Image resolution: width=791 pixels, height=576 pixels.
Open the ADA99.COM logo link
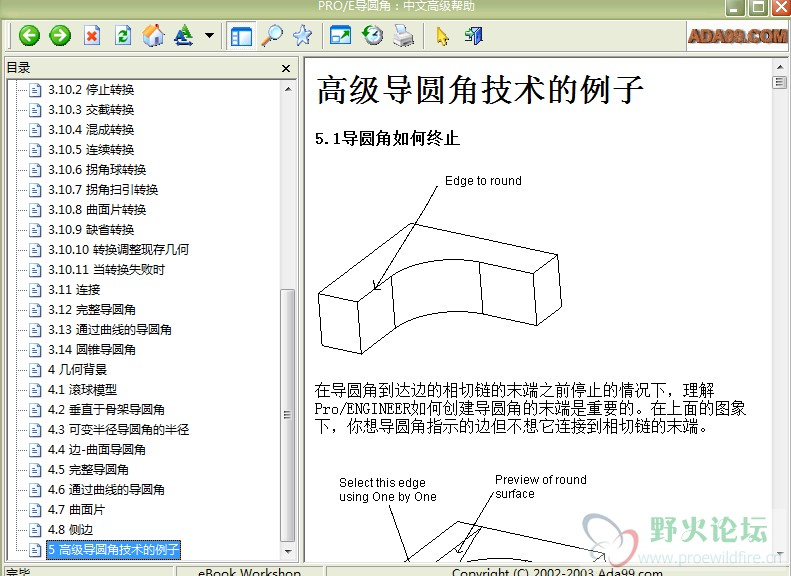pos(737,36)
